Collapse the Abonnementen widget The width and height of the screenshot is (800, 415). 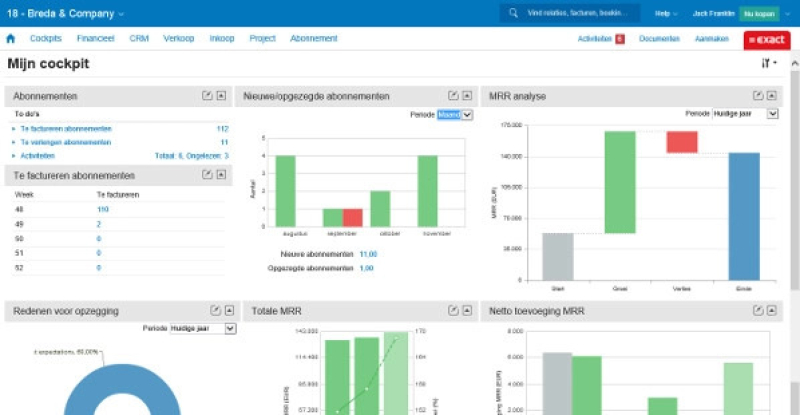pyautogui.click(x=221, y=95)
